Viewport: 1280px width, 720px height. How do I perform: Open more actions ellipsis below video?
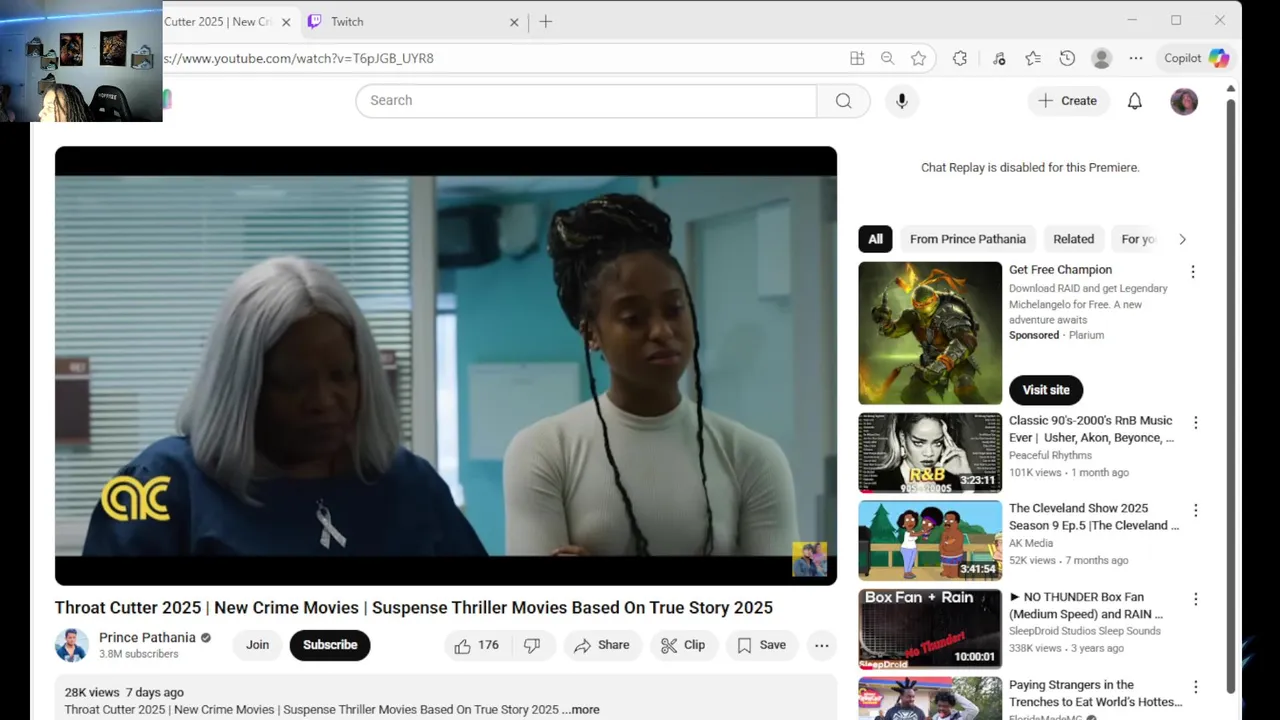[821, 645]
